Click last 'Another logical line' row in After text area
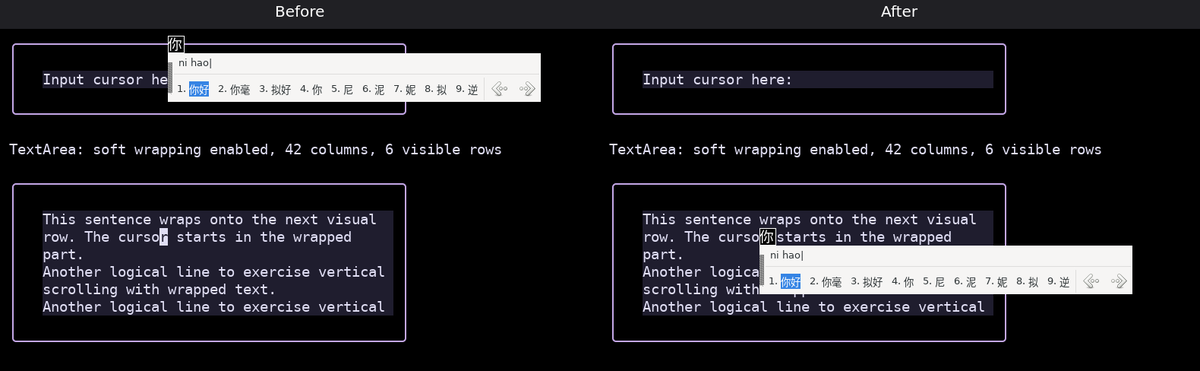The height and width of the screenshot is (371, 1200). (x=813, y=307)
